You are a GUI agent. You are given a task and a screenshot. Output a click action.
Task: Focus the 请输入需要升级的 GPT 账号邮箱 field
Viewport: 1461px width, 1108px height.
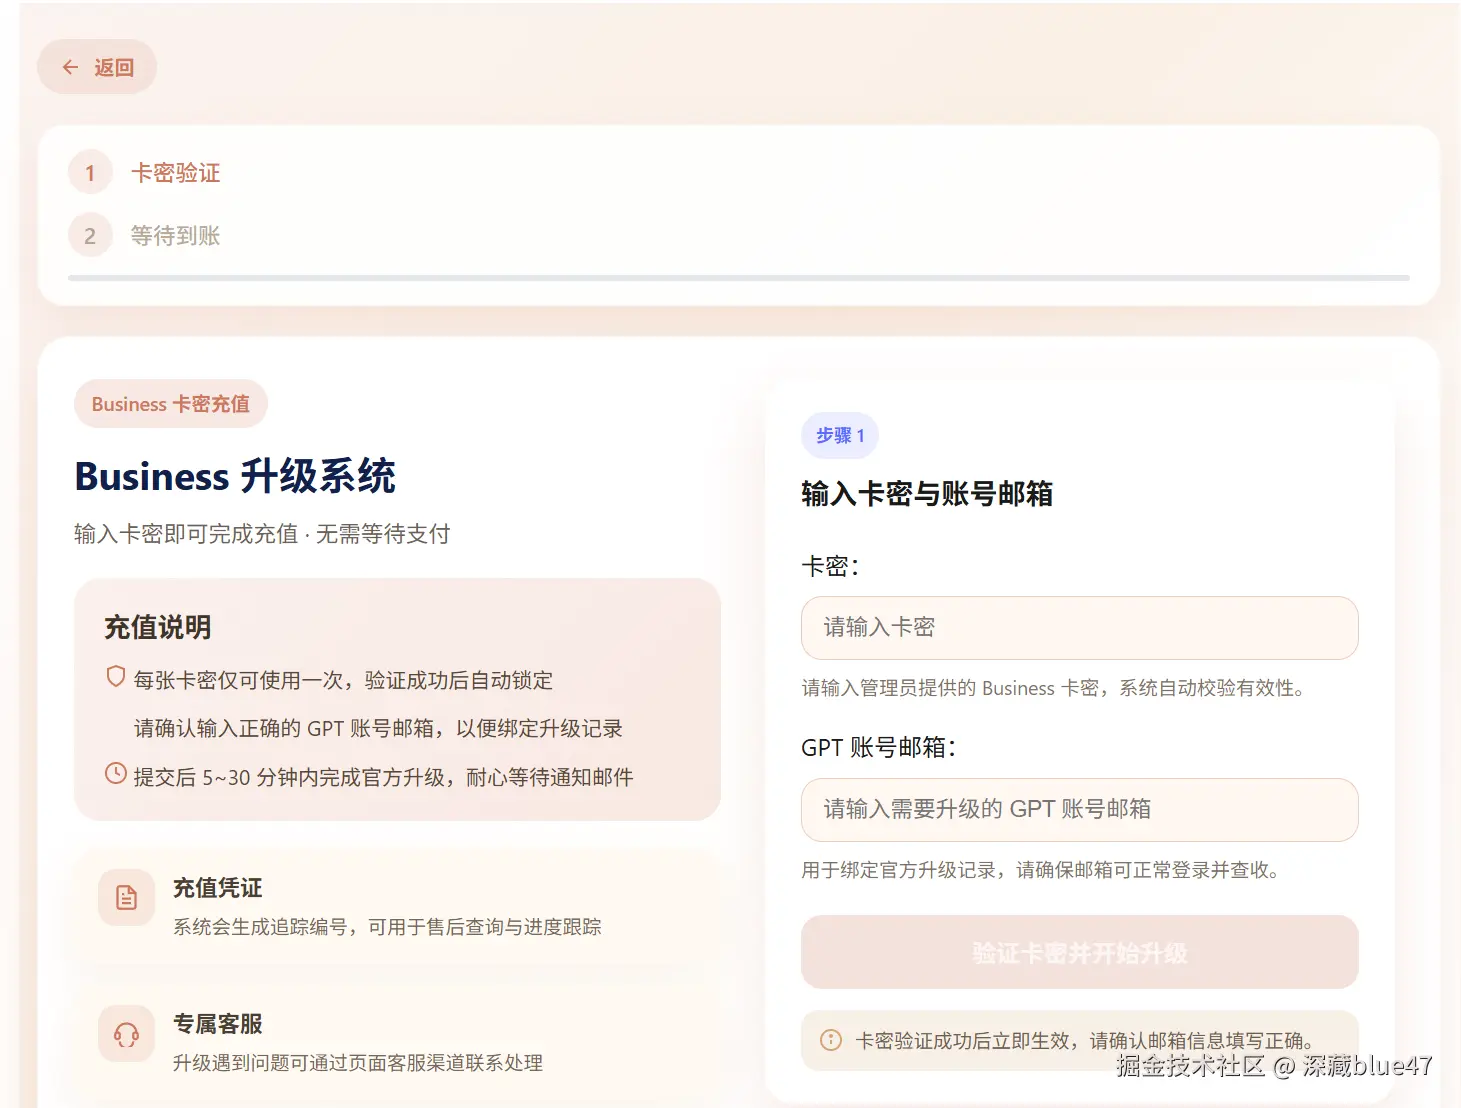tap(1080, 810)
